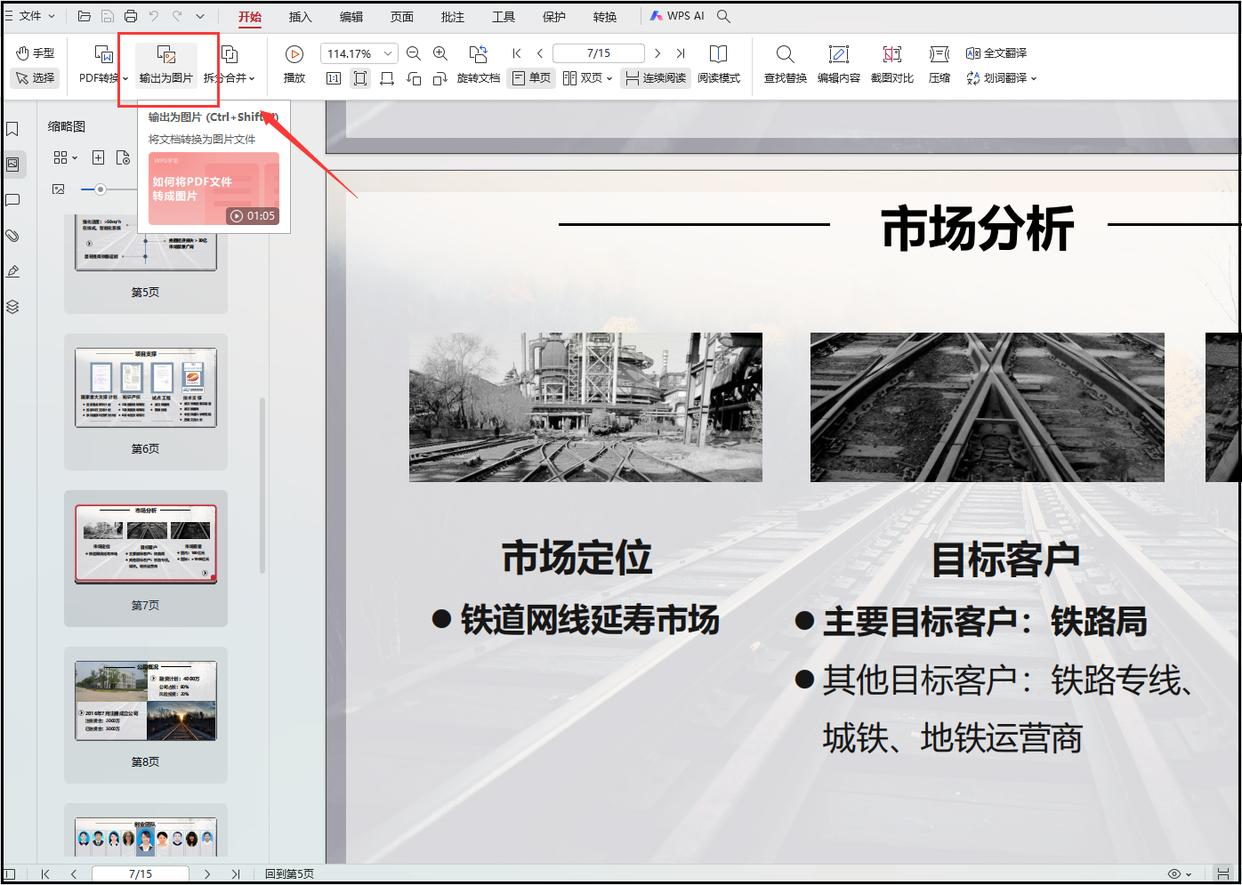This screenshot has height=885, width=1242.
Task: Enable 单页 single page view
Action: (531, 78)
